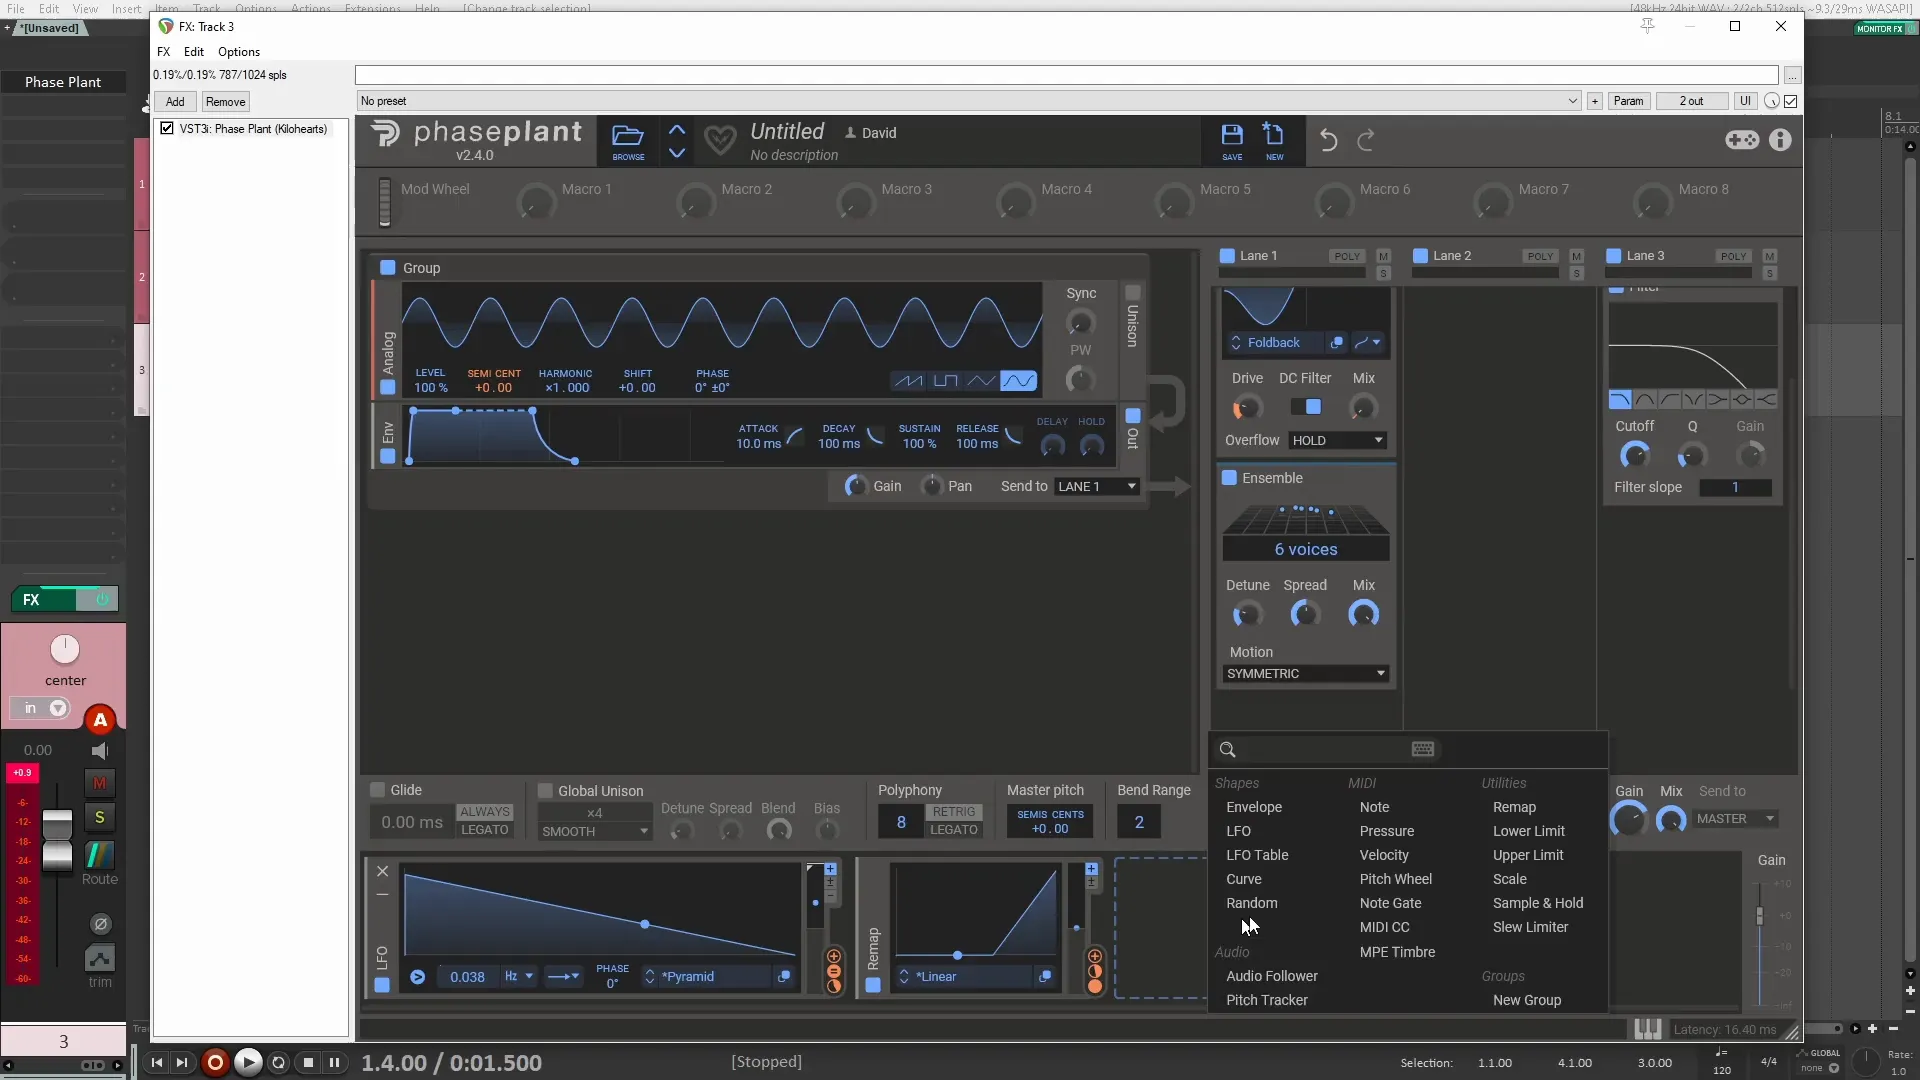Open the Motion SYMMETRIC dropdown

(x=1306, y=674)
